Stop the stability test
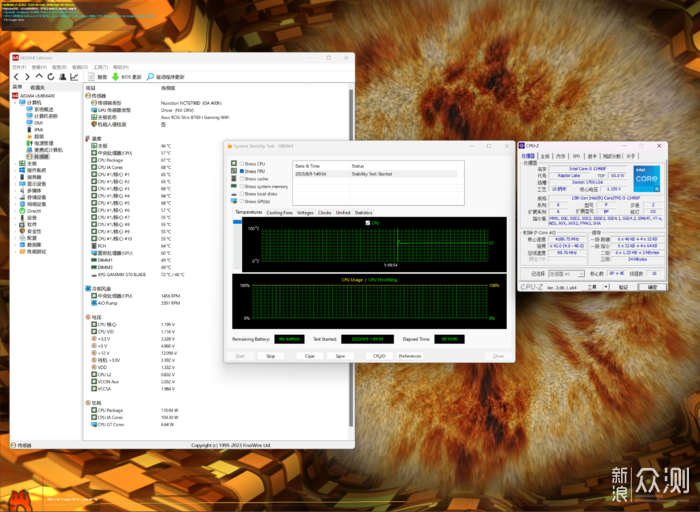This screenshot has height=512, width=700. (x=271, y=356)
